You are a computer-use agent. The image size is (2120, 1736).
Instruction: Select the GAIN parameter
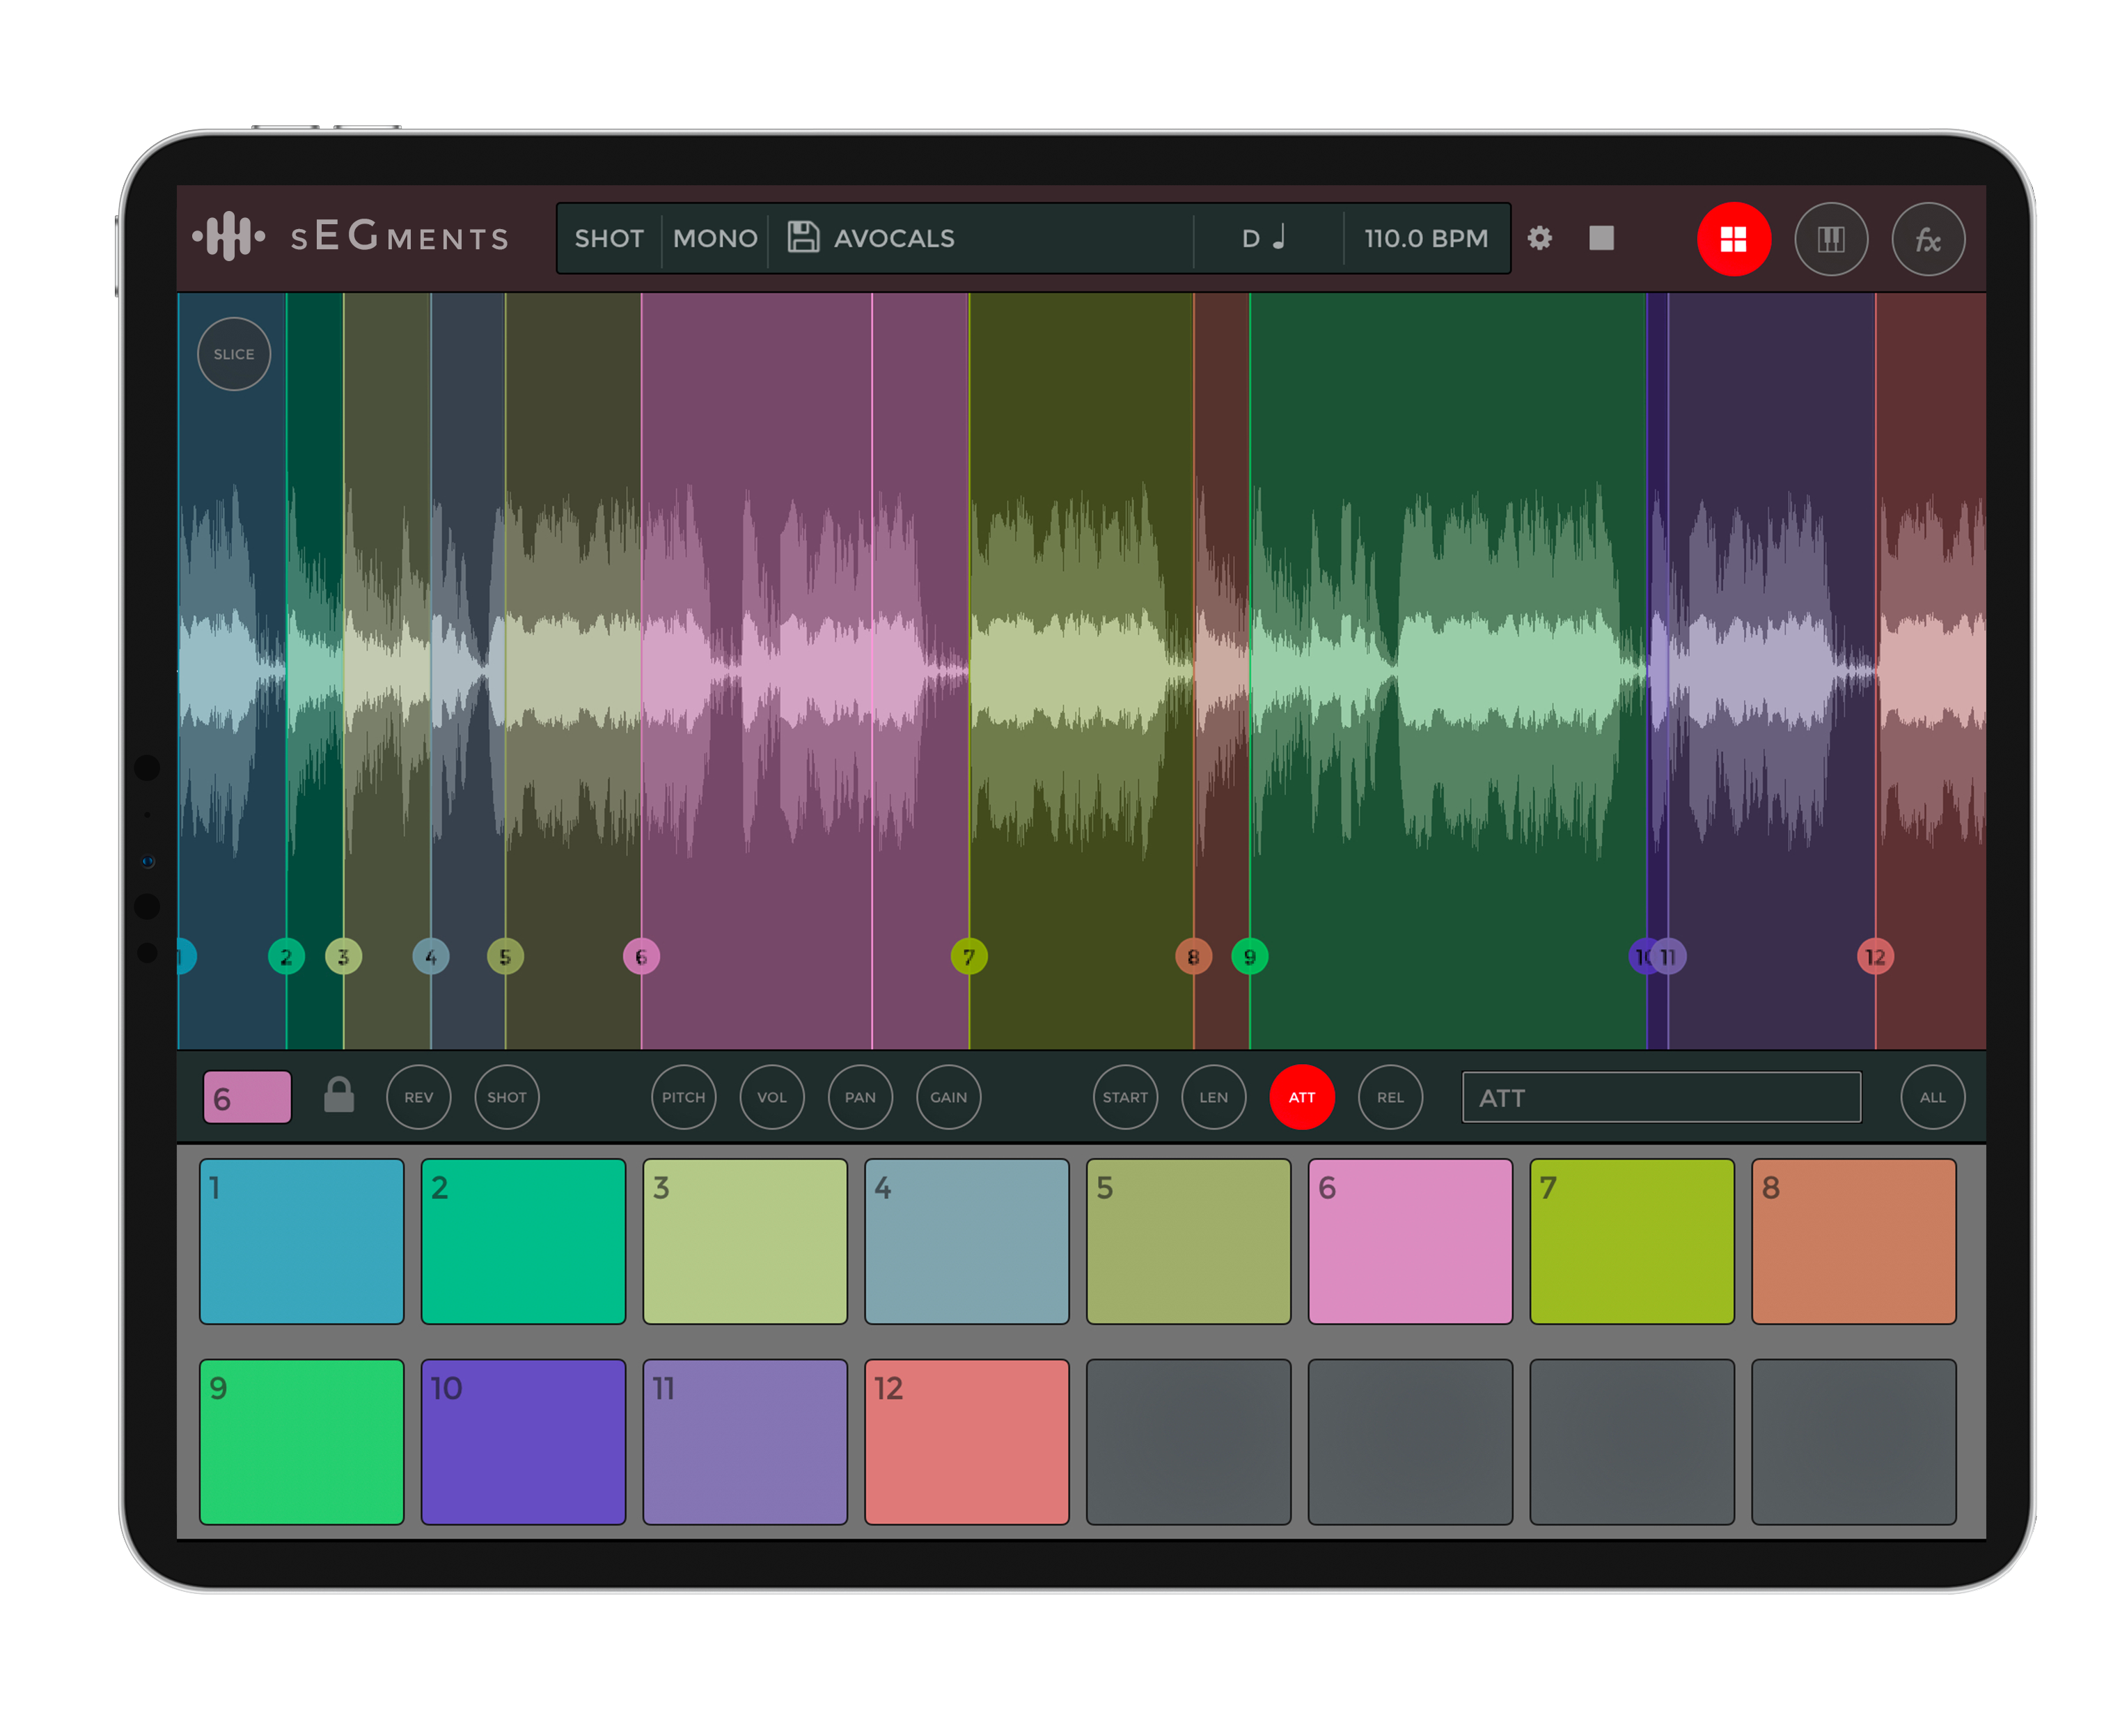948,1097
